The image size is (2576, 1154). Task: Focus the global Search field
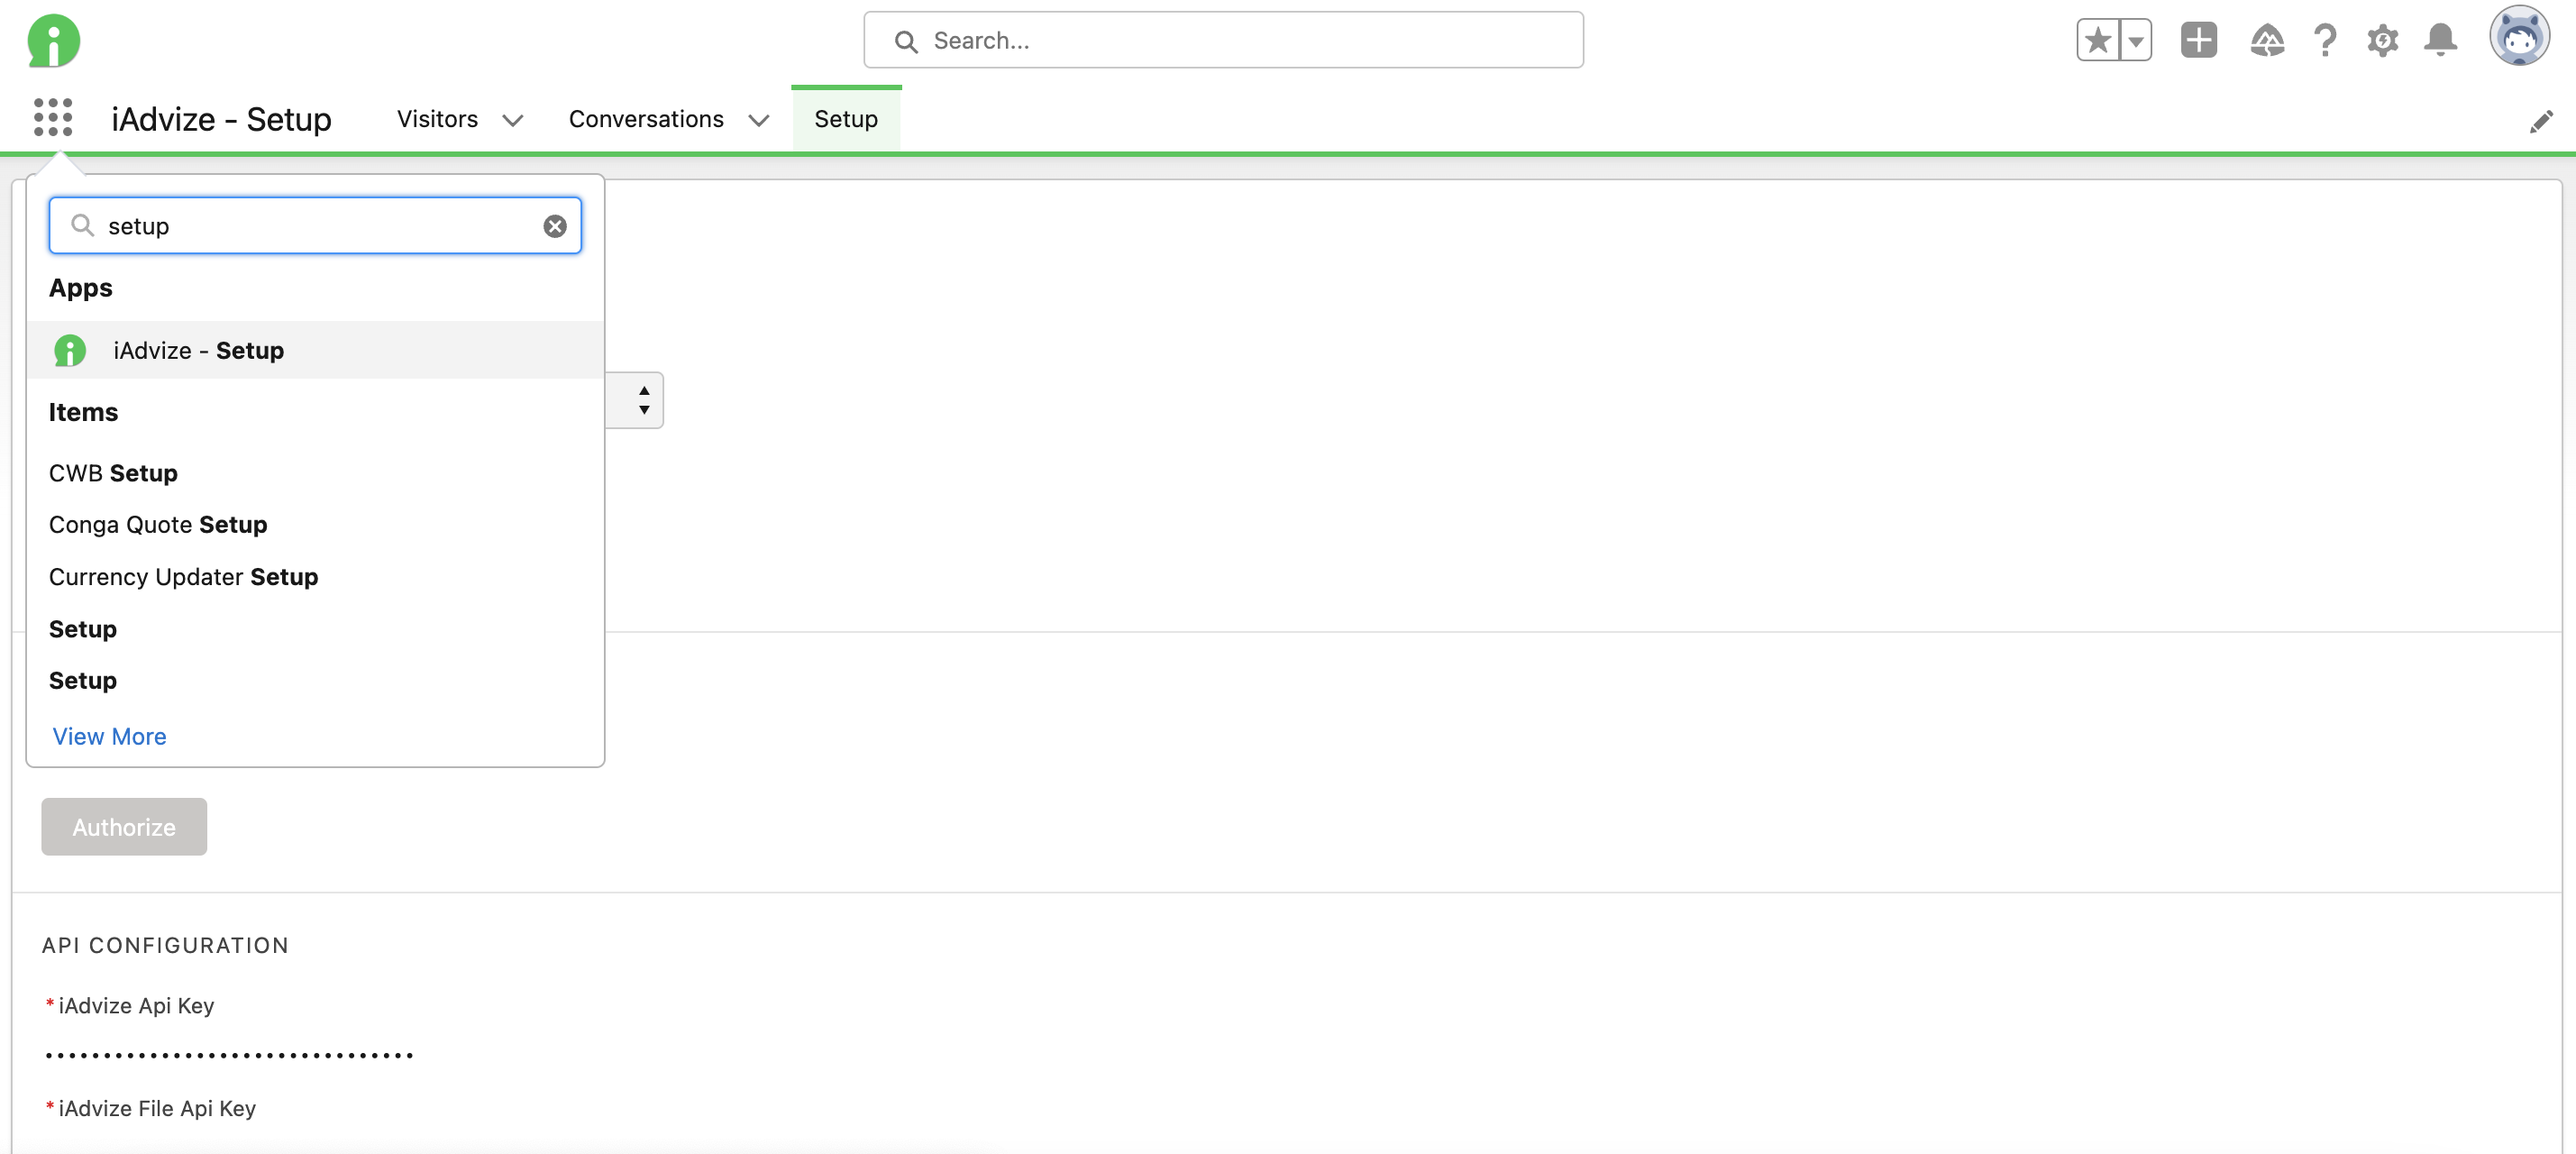pos(1223,40)
